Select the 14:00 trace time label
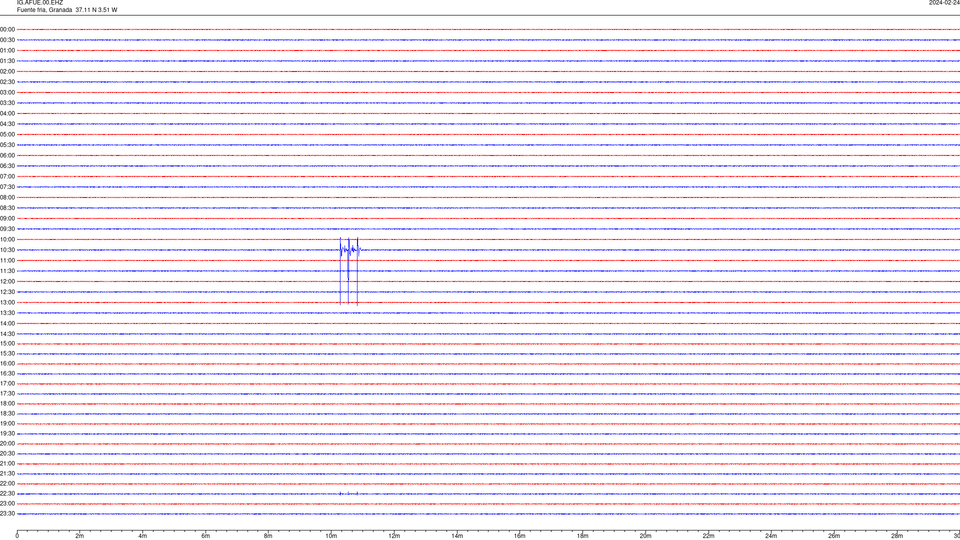 (x=7, y=323)
